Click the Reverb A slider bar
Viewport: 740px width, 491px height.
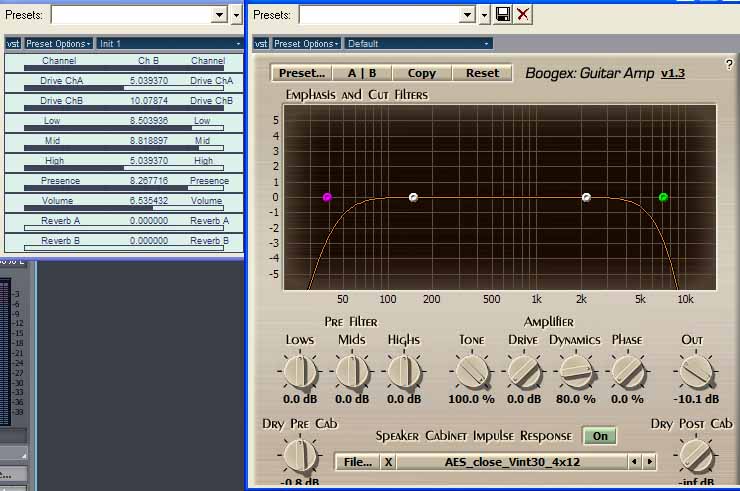[124, 228]
